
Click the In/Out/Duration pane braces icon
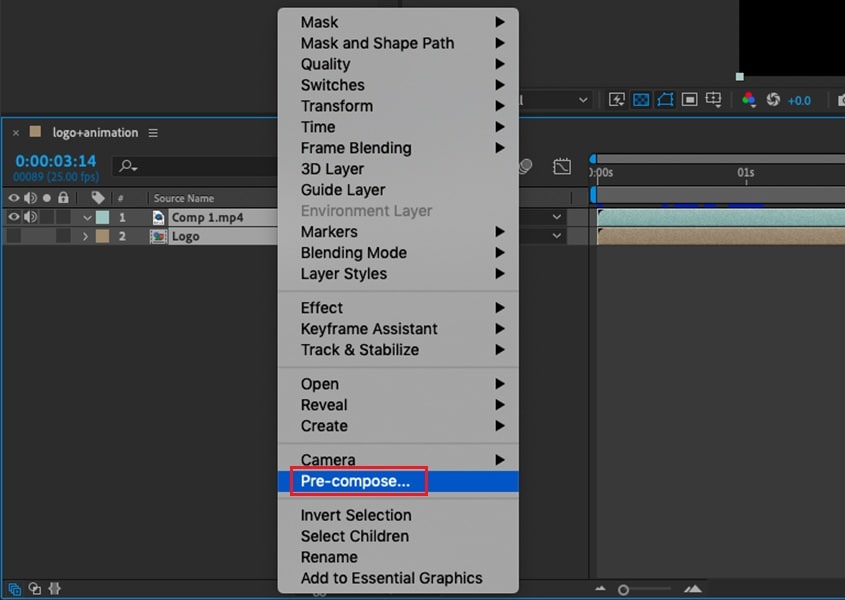click(x=55, y=589)
